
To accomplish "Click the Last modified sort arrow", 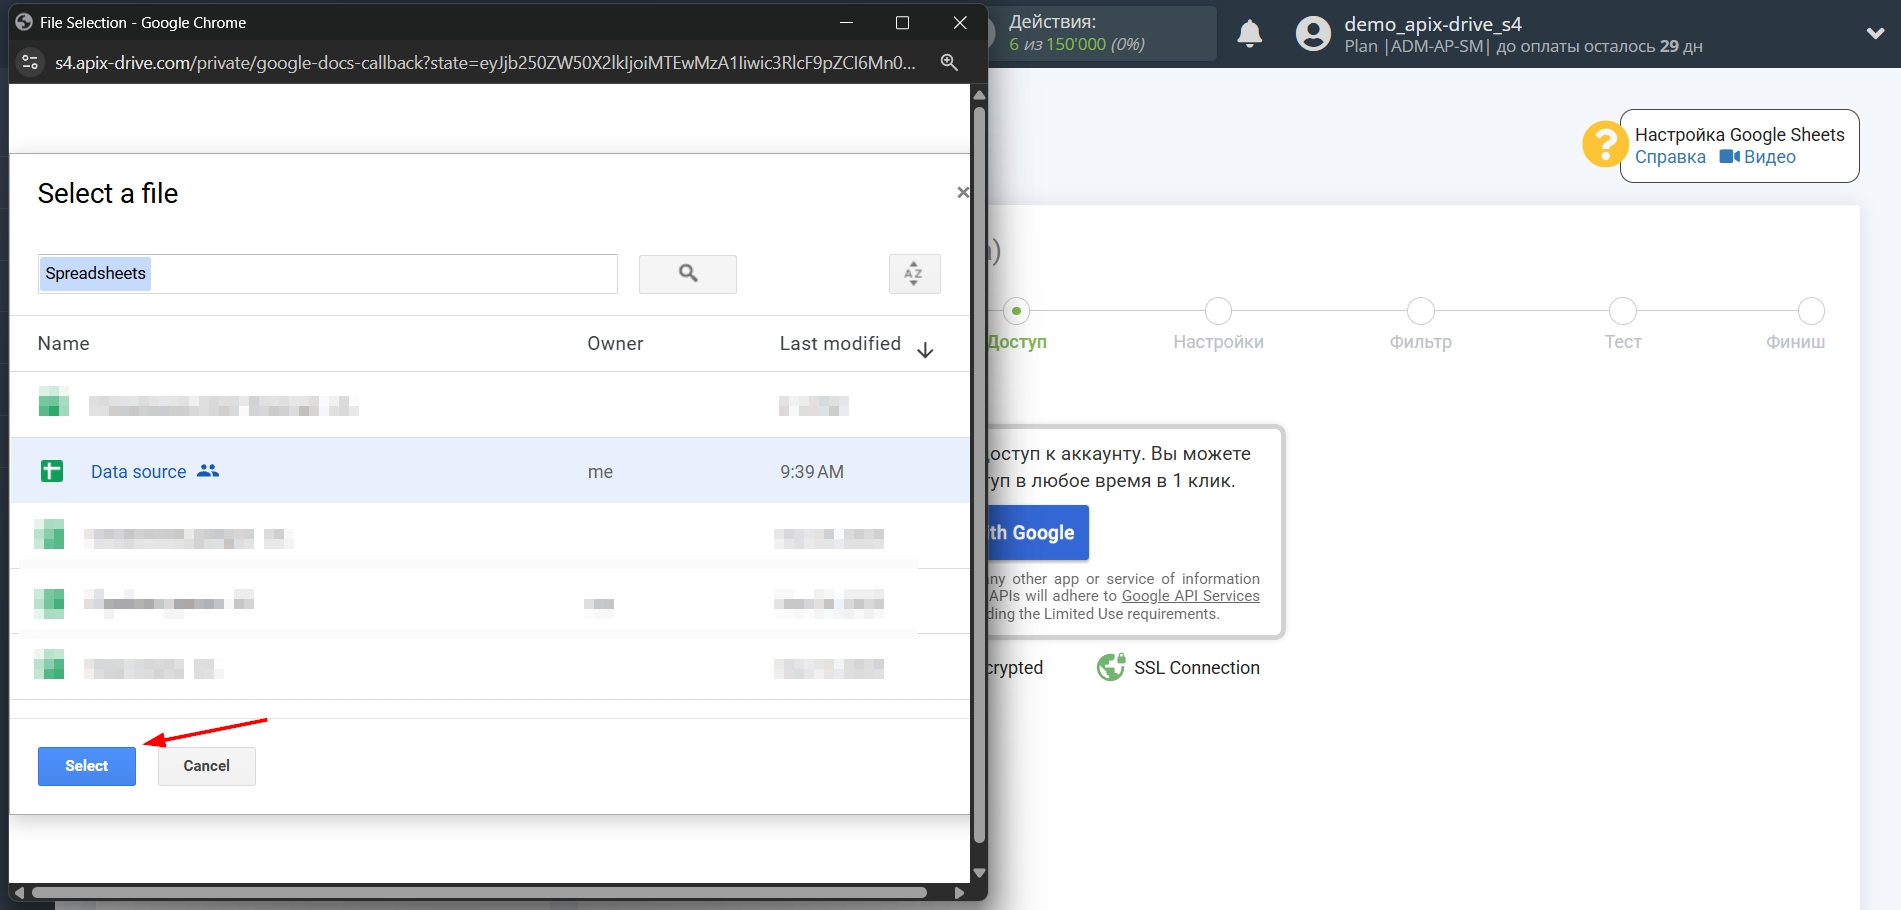I will coord(925,350).
